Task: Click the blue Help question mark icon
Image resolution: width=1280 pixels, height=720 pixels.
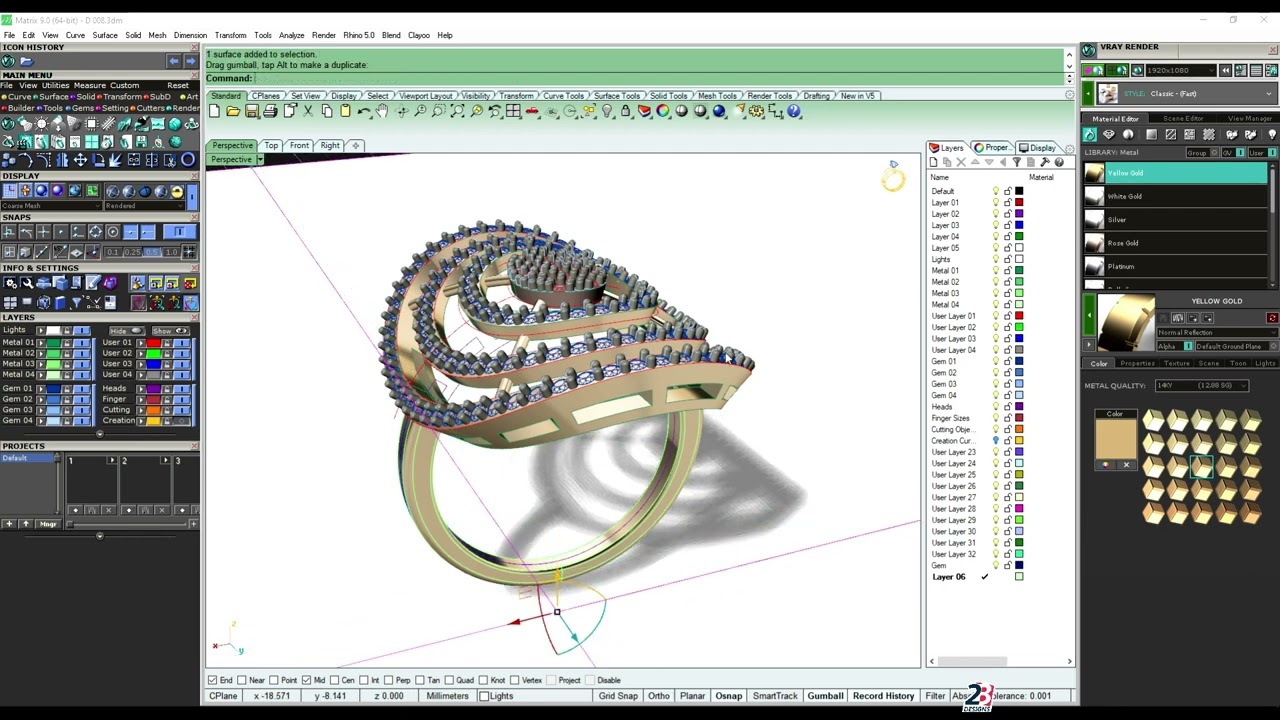Action: click(x=793, y=111)
